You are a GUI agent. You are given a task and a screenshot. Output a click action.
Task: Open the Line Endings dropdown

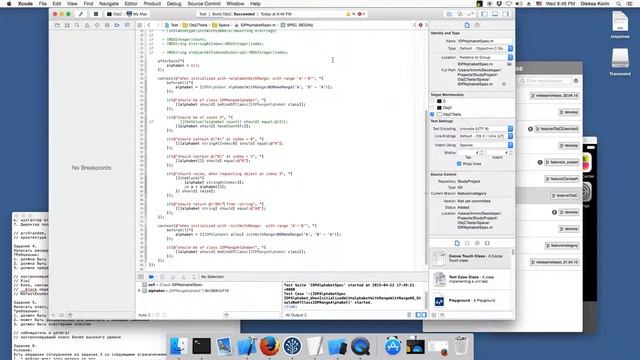485,136
